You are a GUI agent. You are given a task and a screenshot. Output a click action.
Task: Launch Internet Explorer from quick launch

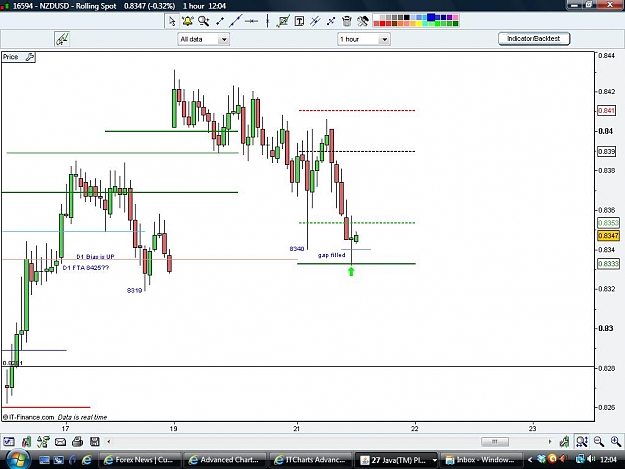click(86, 460)
